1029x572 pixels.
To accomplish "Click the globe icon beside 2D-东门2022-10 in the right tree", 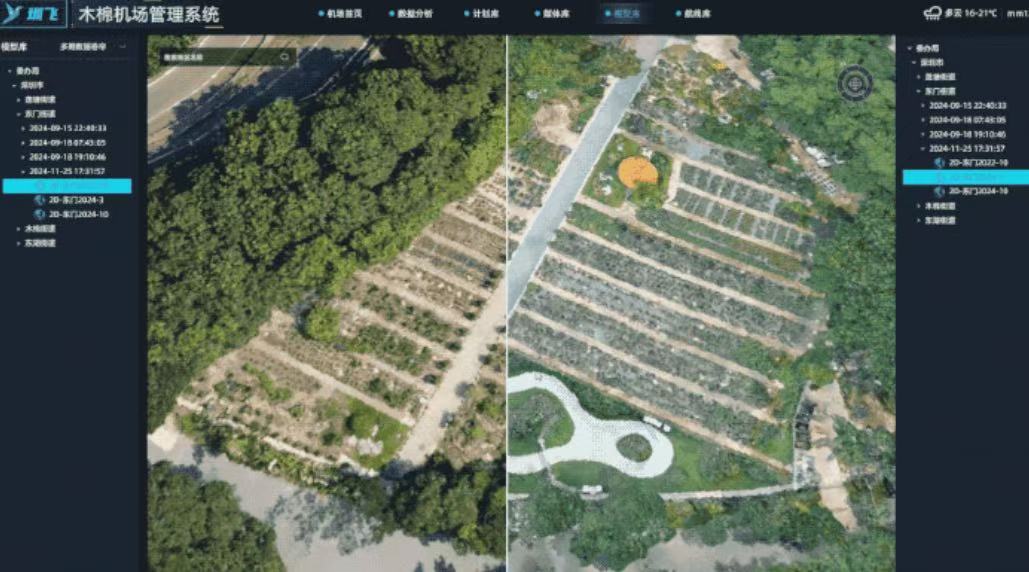I will point(939,163).
